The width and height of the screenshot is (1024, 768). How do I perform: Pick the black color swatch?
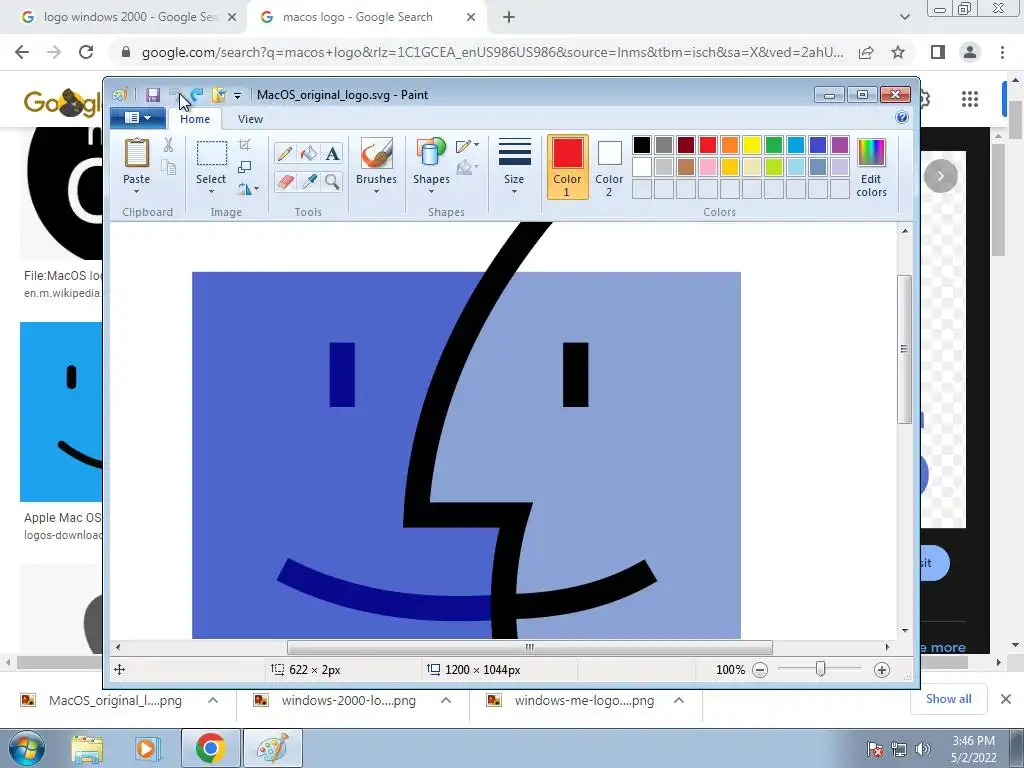click(x=642, y=145)
